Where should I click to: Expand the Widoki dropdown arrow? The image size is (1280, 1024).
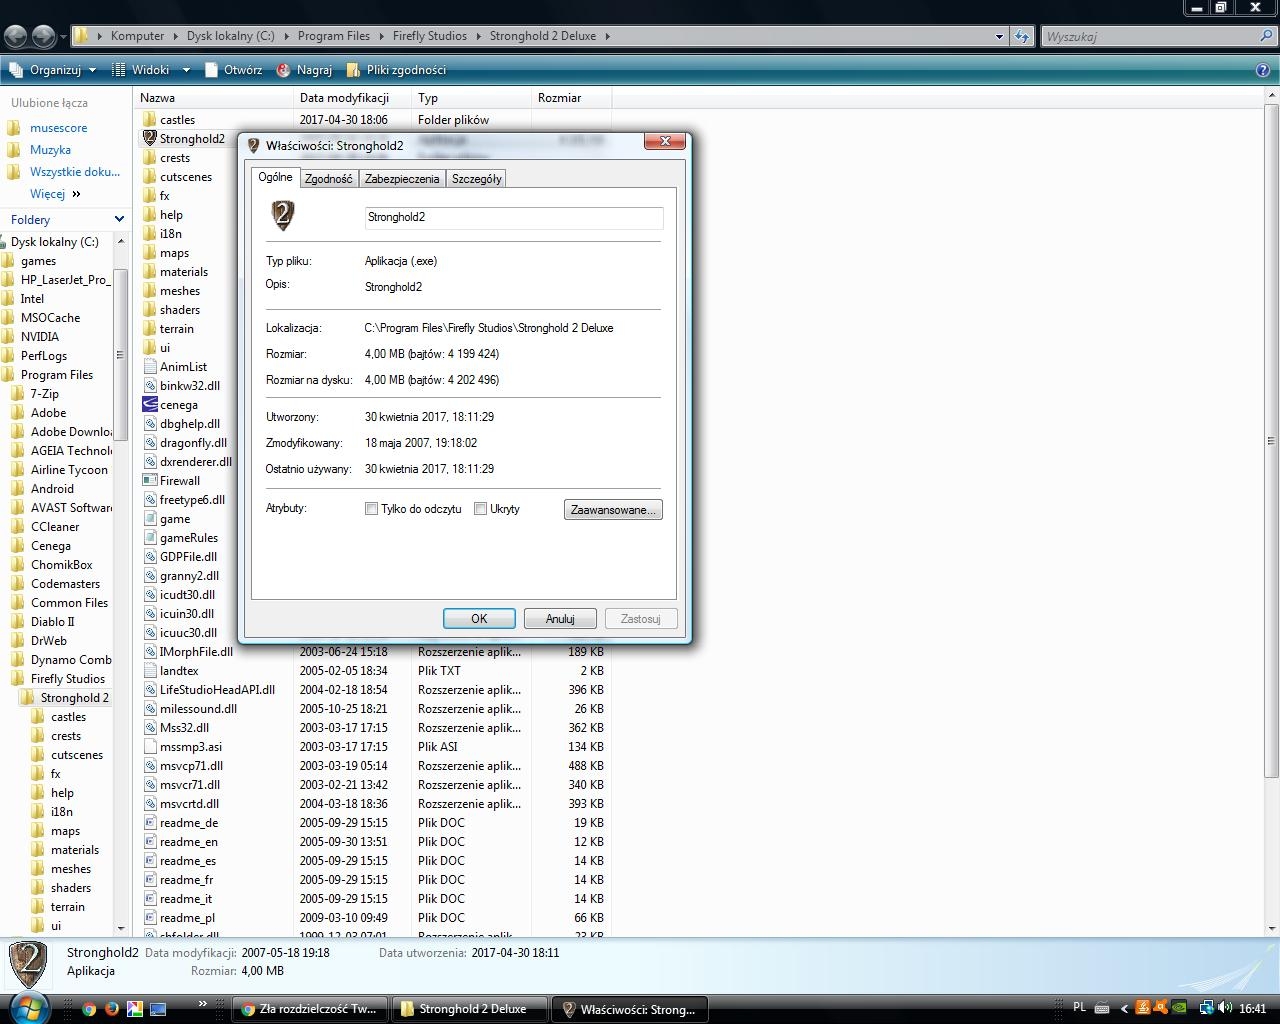click(x=186, y=70)
